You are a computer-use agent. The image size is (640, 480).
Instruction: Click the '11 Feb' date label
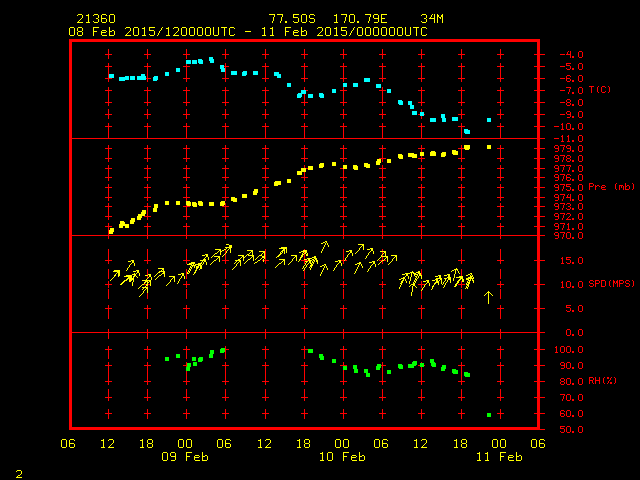499,456
